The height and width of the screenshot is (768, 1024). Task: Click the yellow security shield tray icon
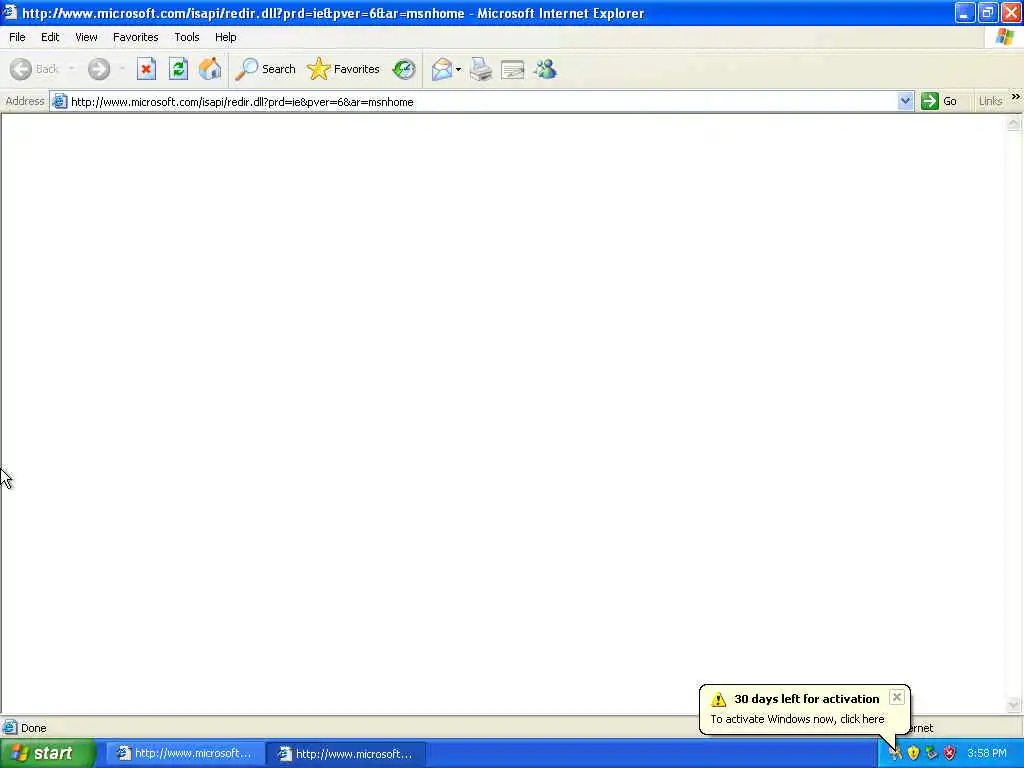pos(913,753)
